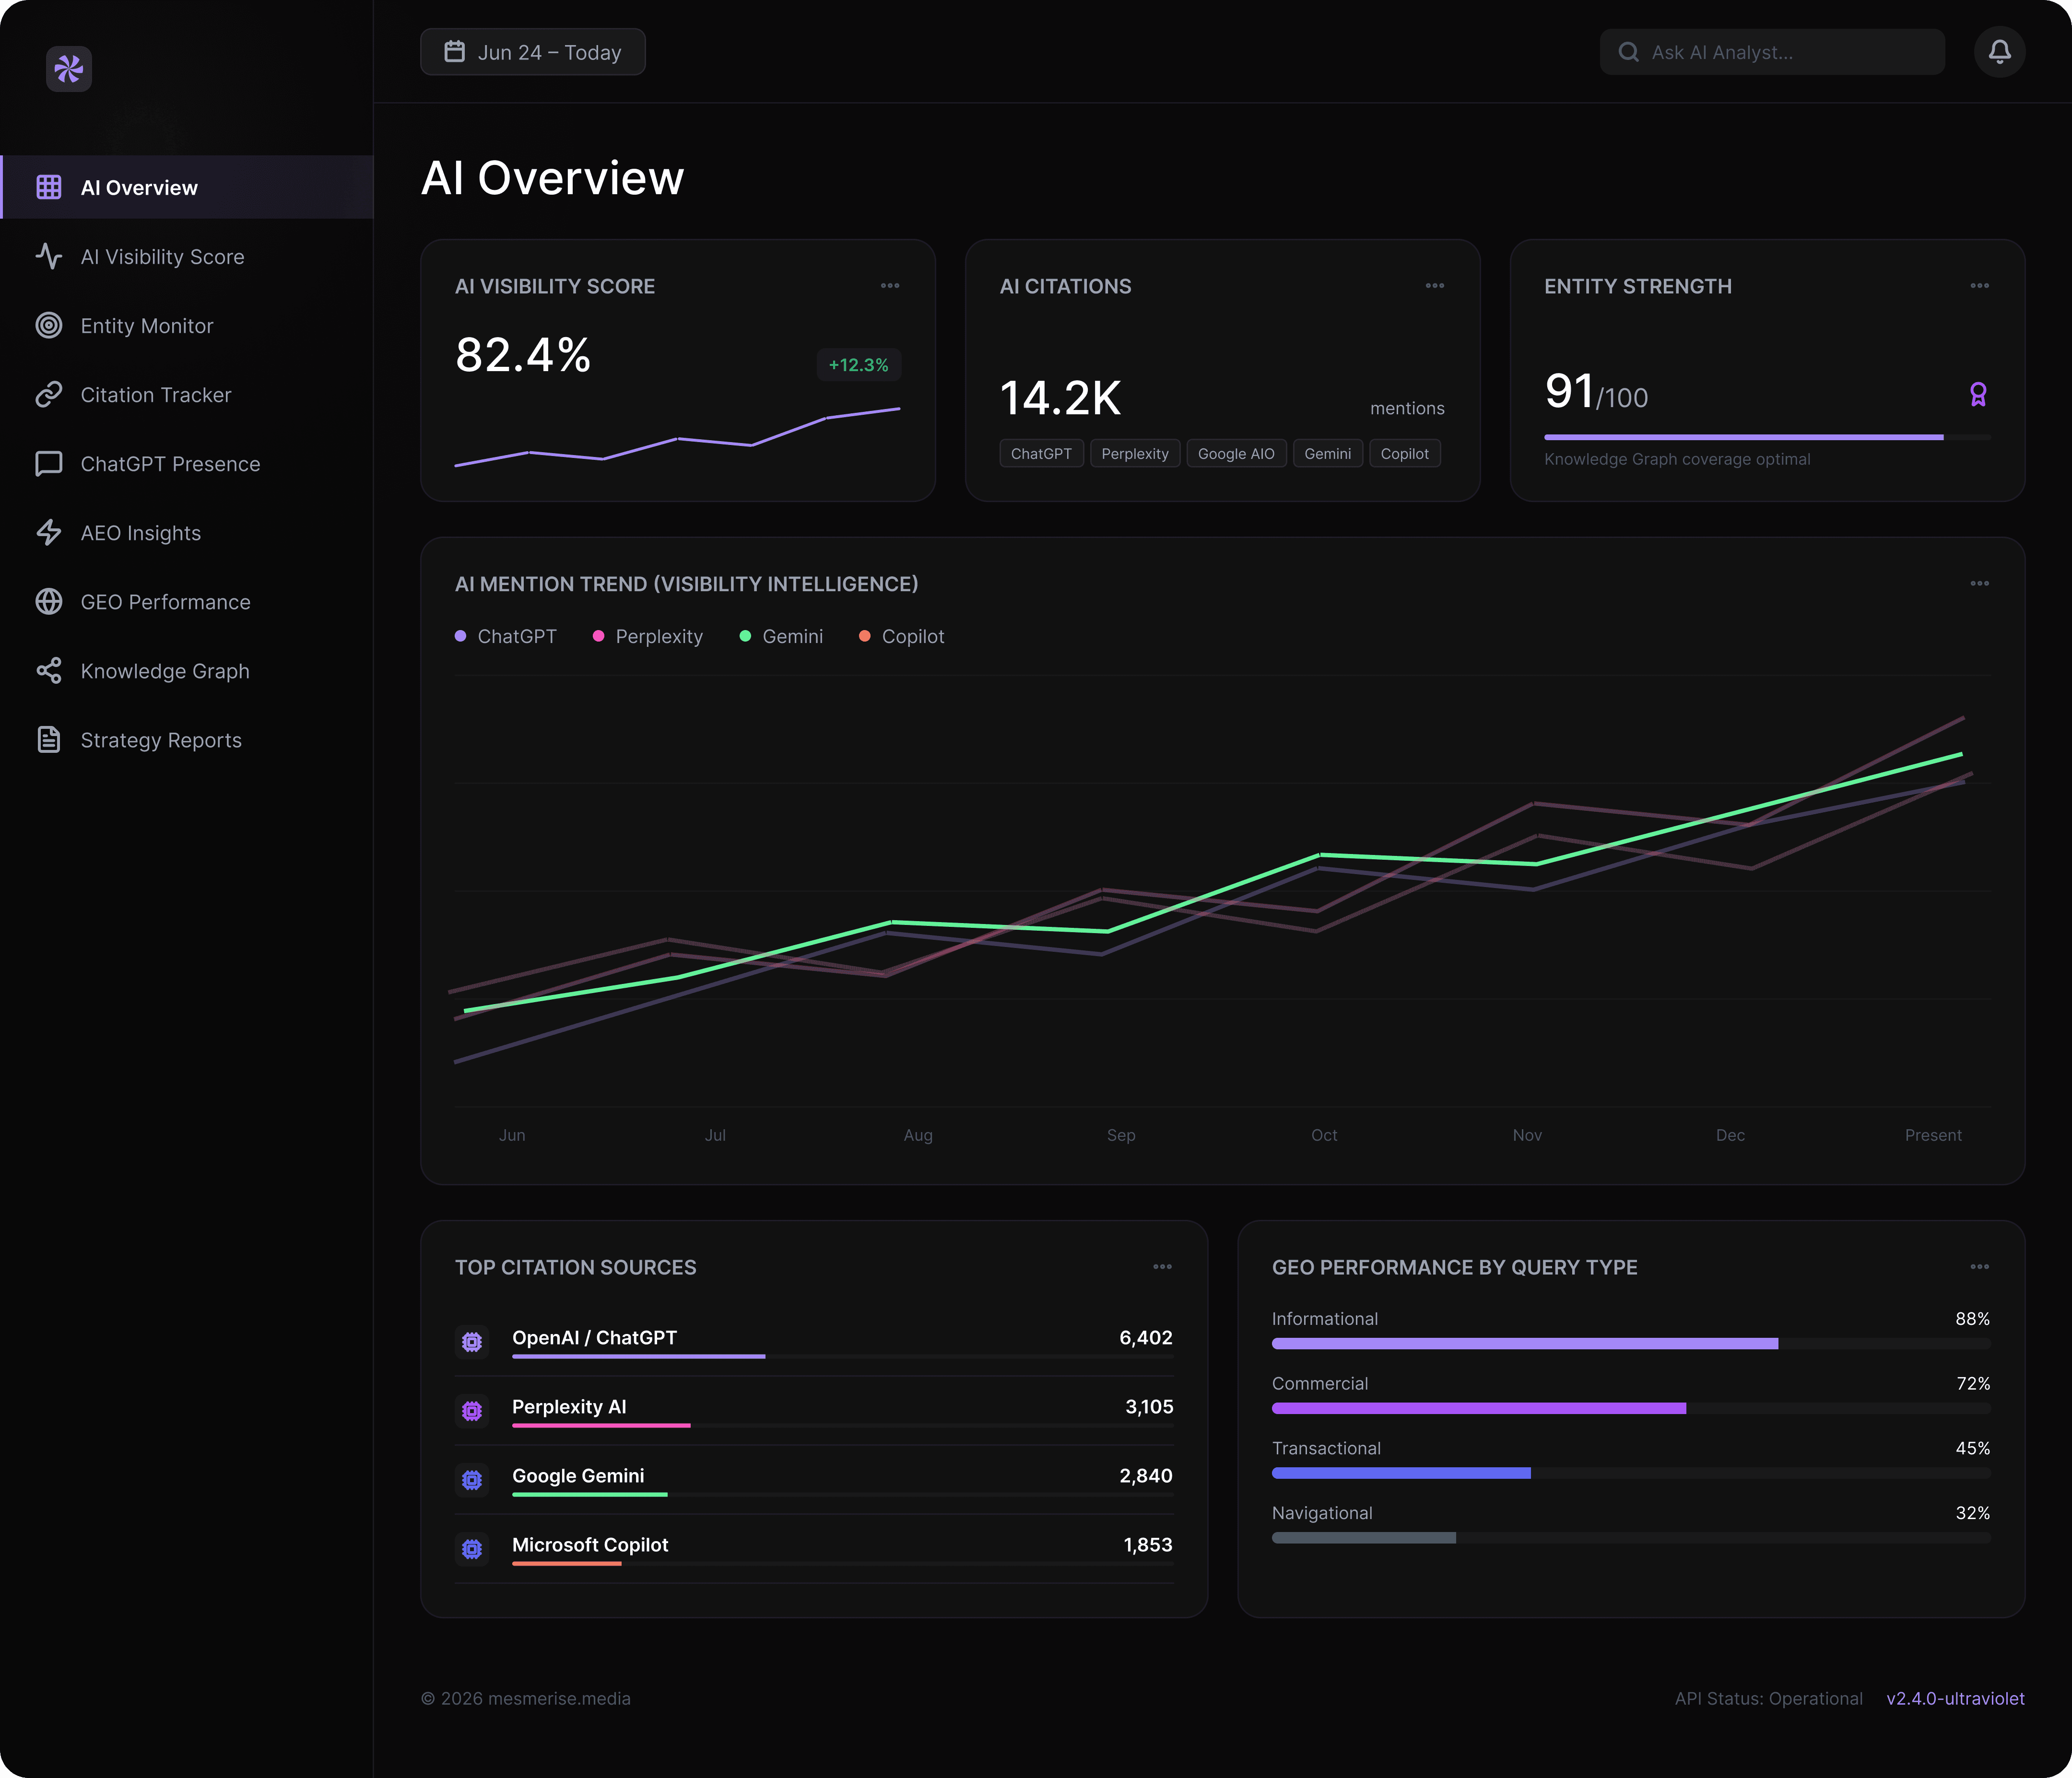Image resolution: width=2072 pixels, height=1778 pixels.
Task: Open GEO Performance page
Action: pos(187,601)
